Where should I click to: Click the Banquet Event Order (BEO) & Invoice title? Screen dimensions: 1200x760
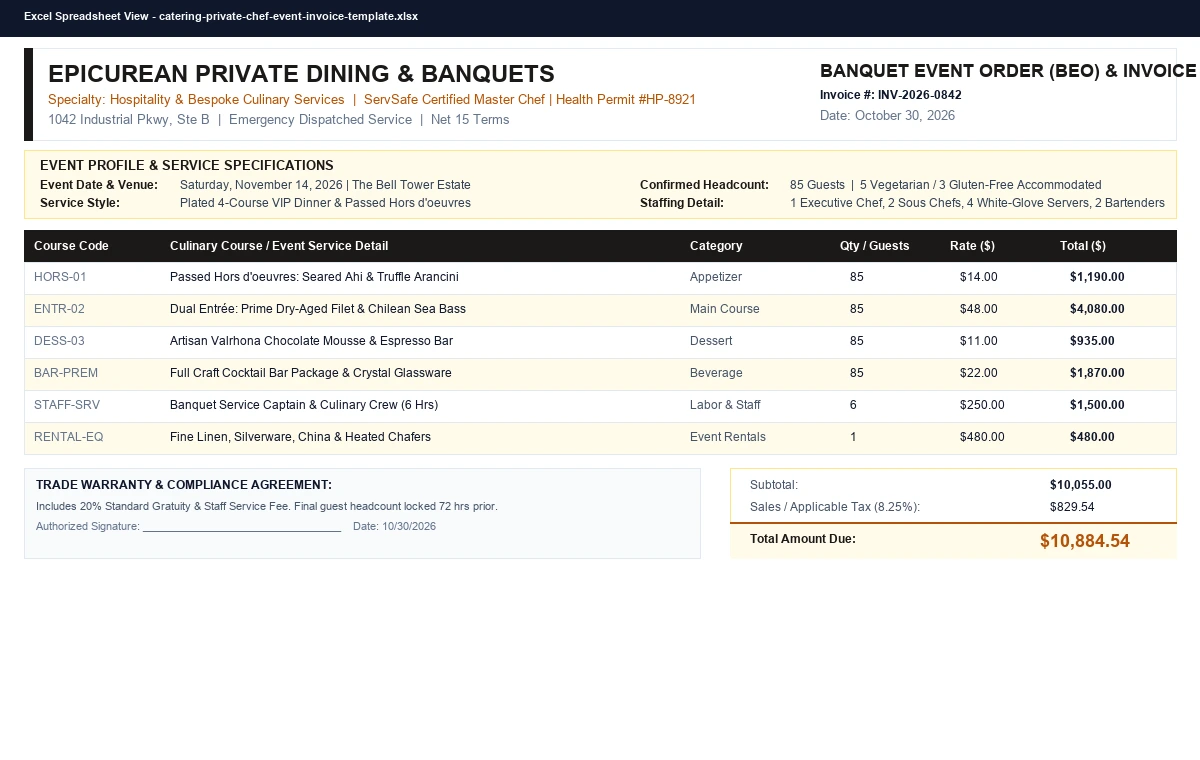click(x=1008, y=71)
